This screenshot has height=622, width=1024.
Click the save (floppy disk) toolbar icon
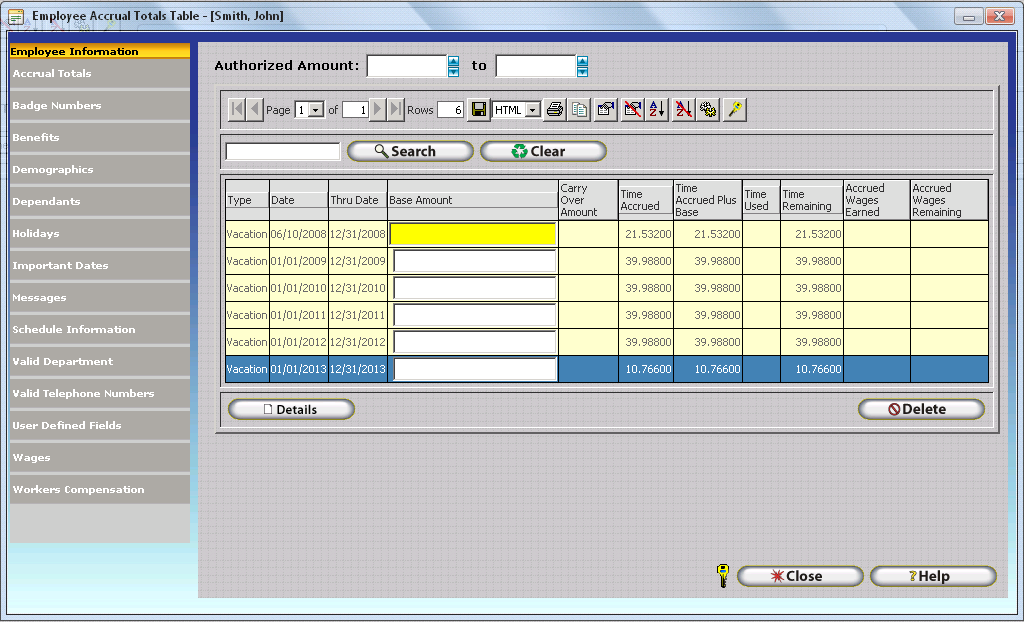[479, 110]
